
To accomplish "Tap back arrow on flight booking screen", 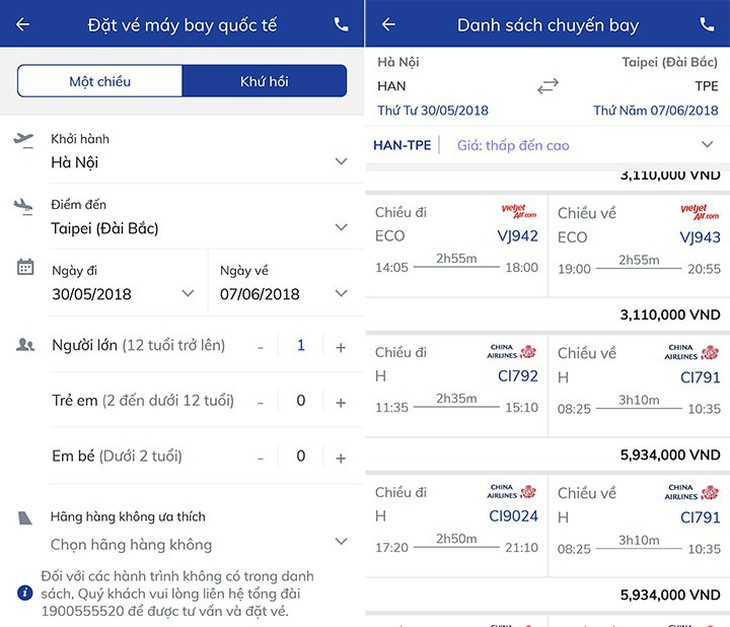I will pos(22,24).
